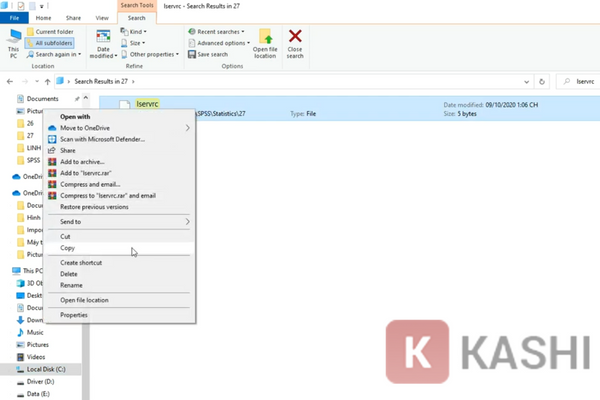Switch to the View ribbon tab

pyautogui.click(x=103, y=18)
